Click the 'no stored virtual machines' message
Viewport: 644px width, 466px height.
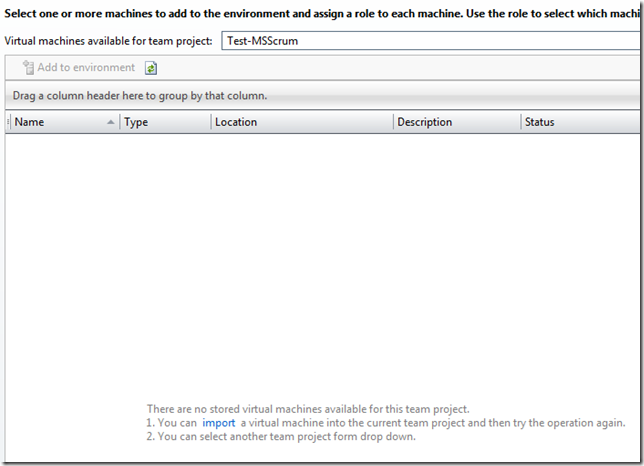pyautogui.click(x=308, y=409)
